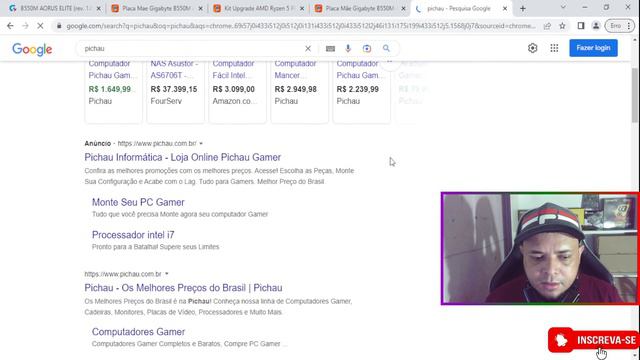Screen dimensions: 640x360
Task: Click the webcam video overlay
Action: (540, 249)
